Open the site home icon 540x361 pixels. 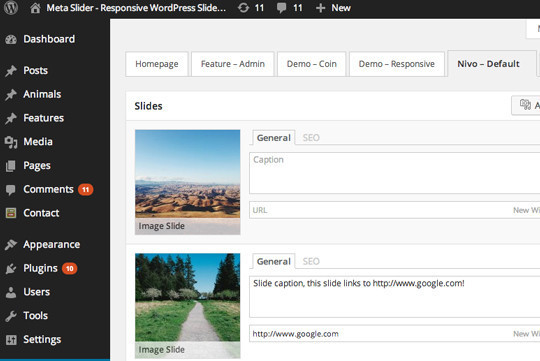(35, 8)
